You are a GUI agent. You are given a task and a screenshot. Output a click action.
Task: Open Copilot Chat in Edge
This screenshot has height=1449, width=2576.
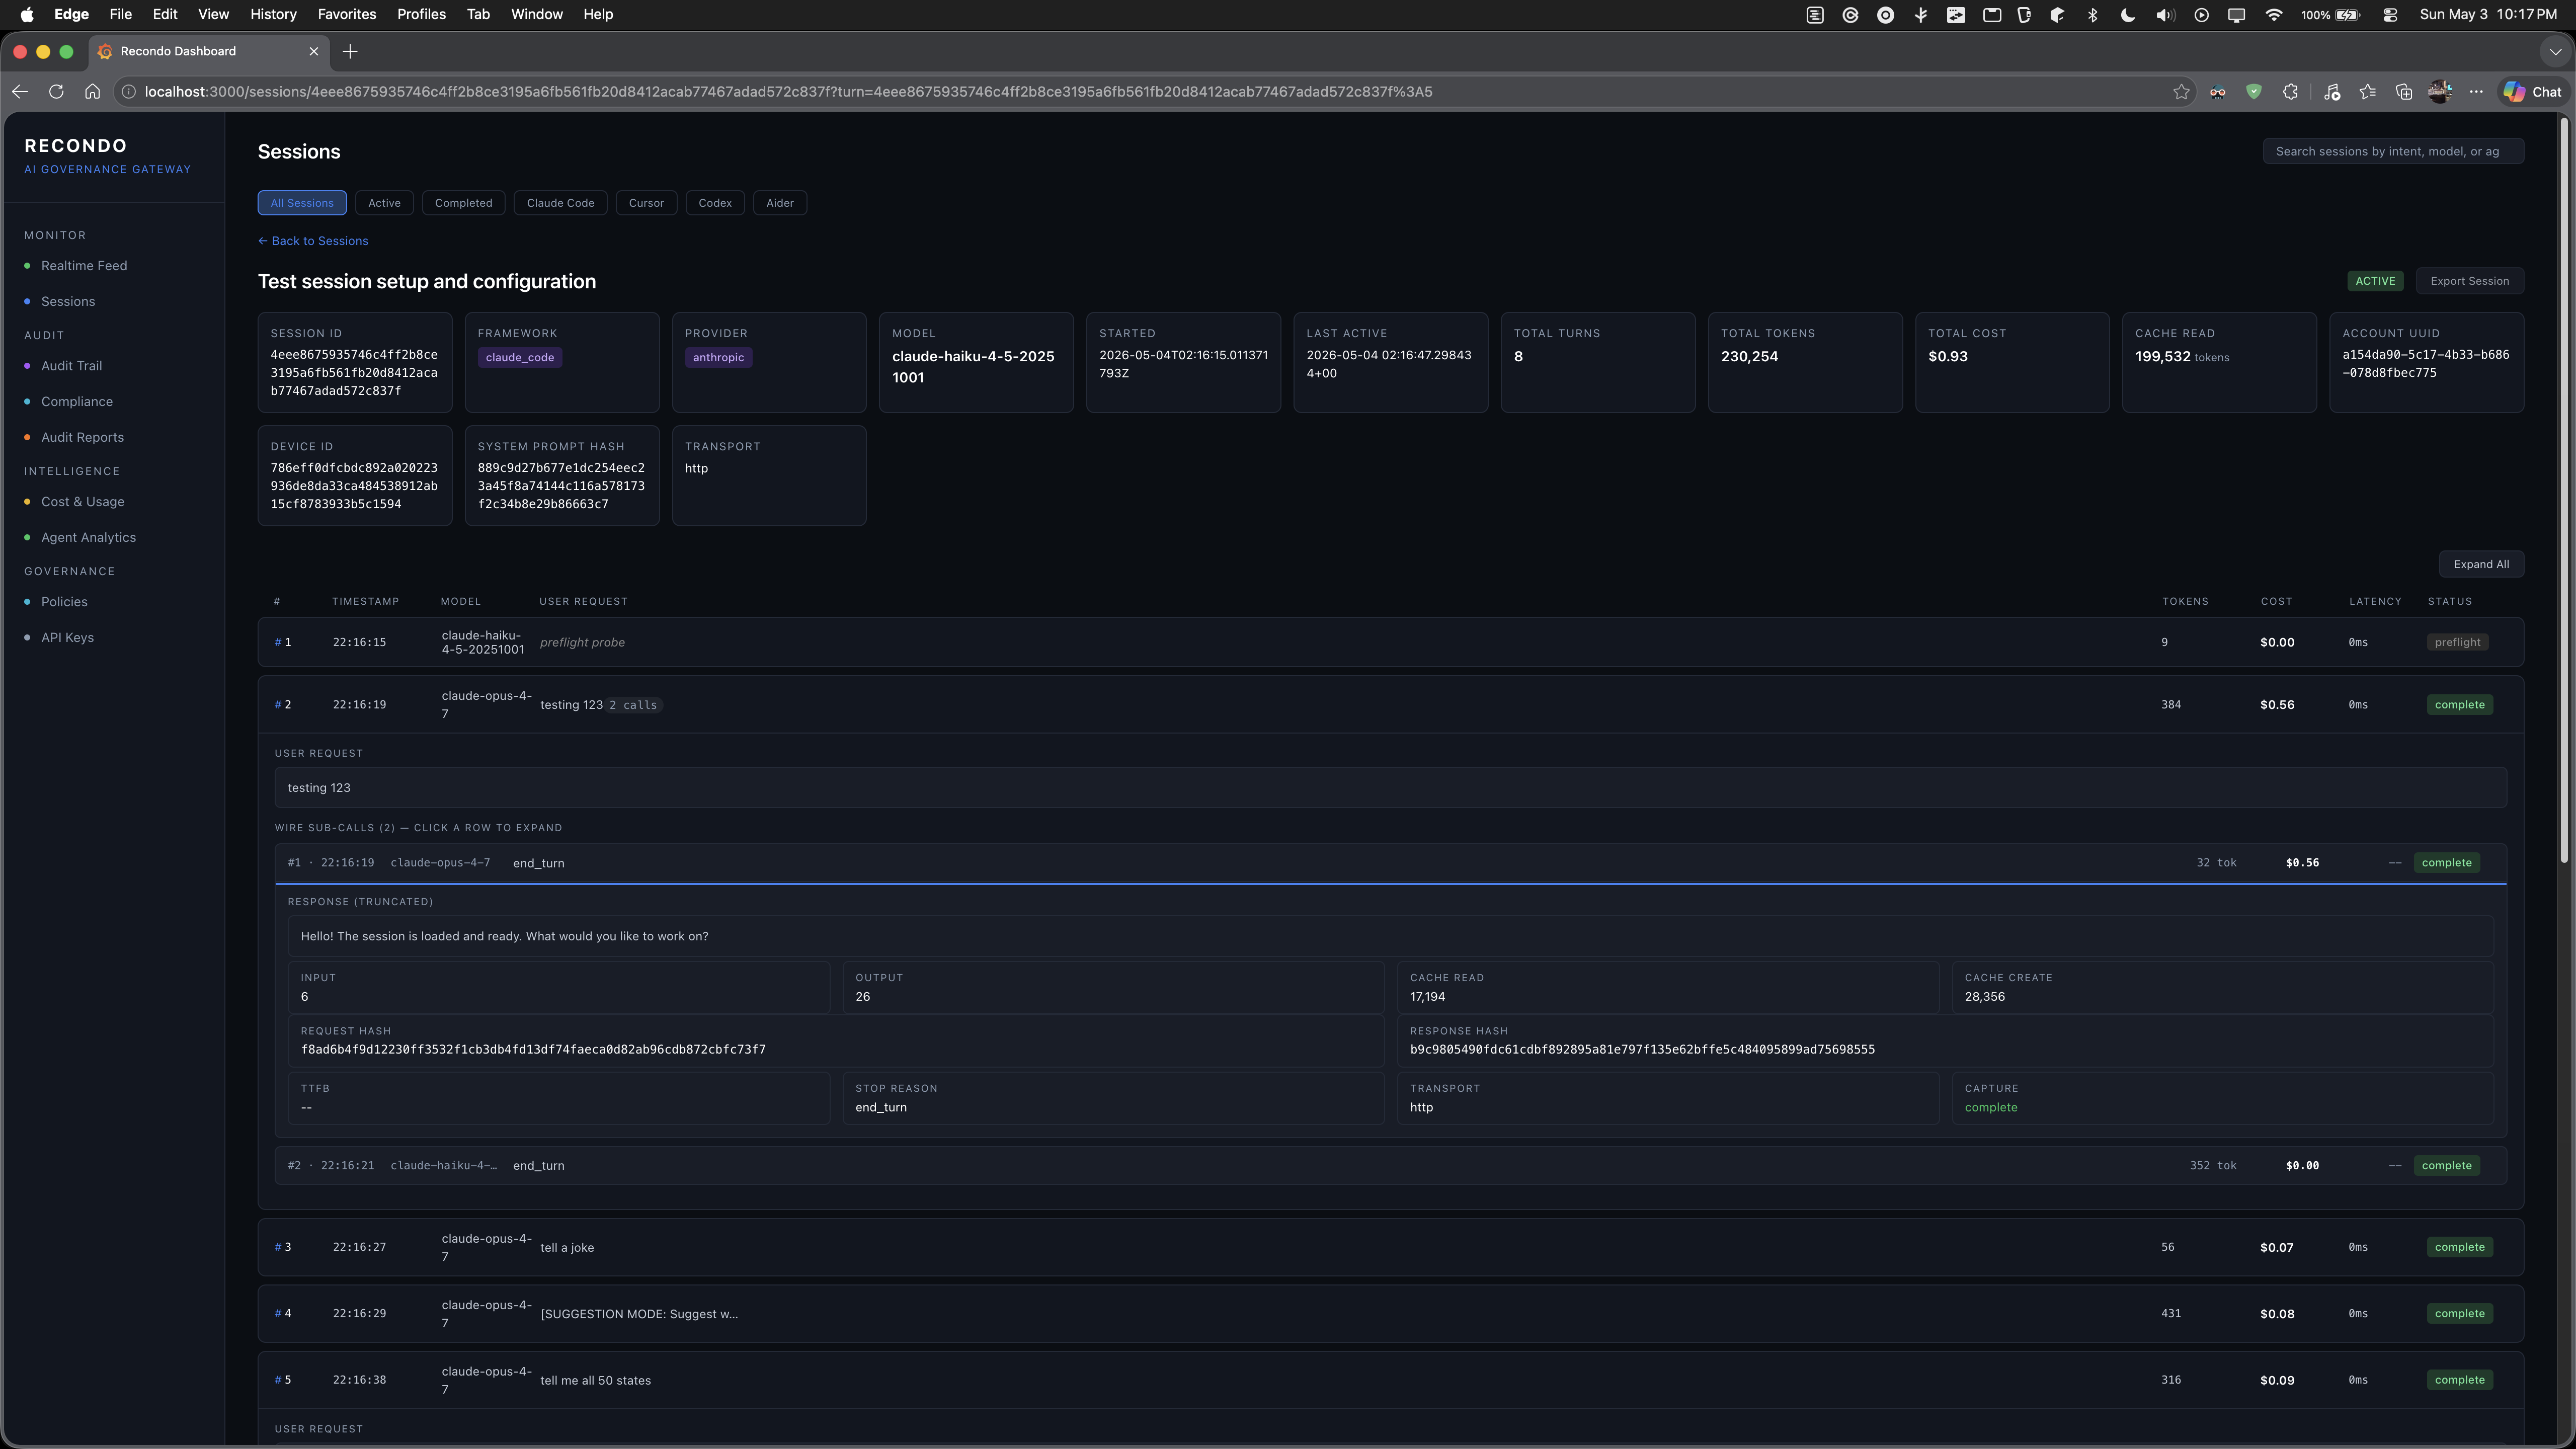coord(2532,91)
